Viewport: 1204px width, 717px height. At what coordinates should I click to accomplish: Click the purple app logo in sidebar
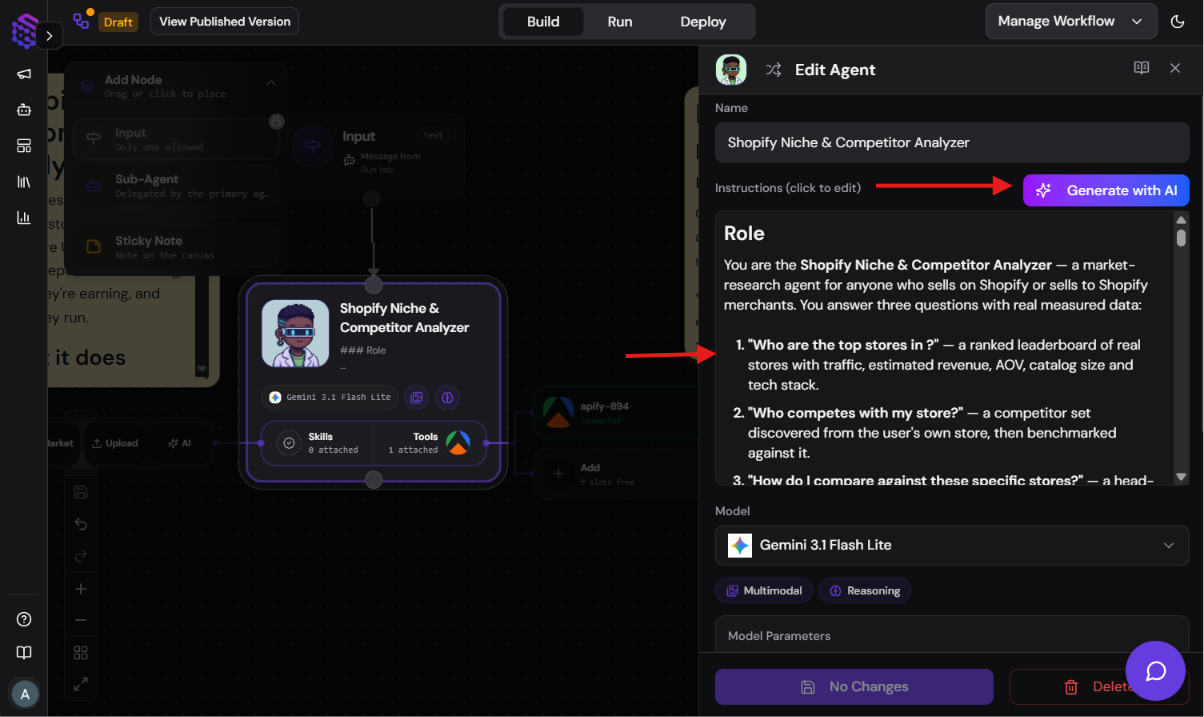coord(24,33)
